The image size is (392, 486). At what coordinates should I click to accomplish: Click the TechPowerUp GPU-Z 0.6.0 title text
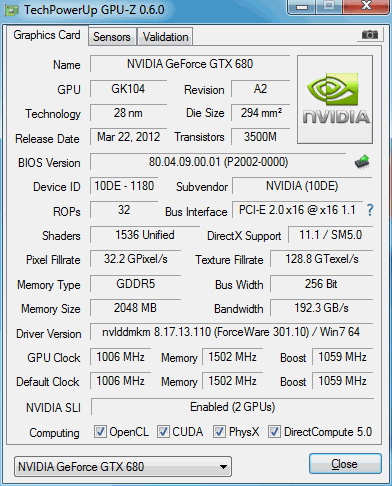pyautogui.click(x=94, y=10)
